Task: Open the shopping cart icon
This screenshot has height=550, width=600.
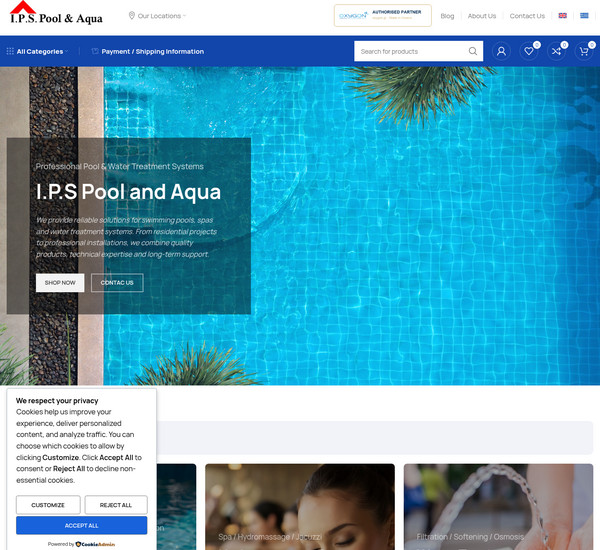Action: 584,51
